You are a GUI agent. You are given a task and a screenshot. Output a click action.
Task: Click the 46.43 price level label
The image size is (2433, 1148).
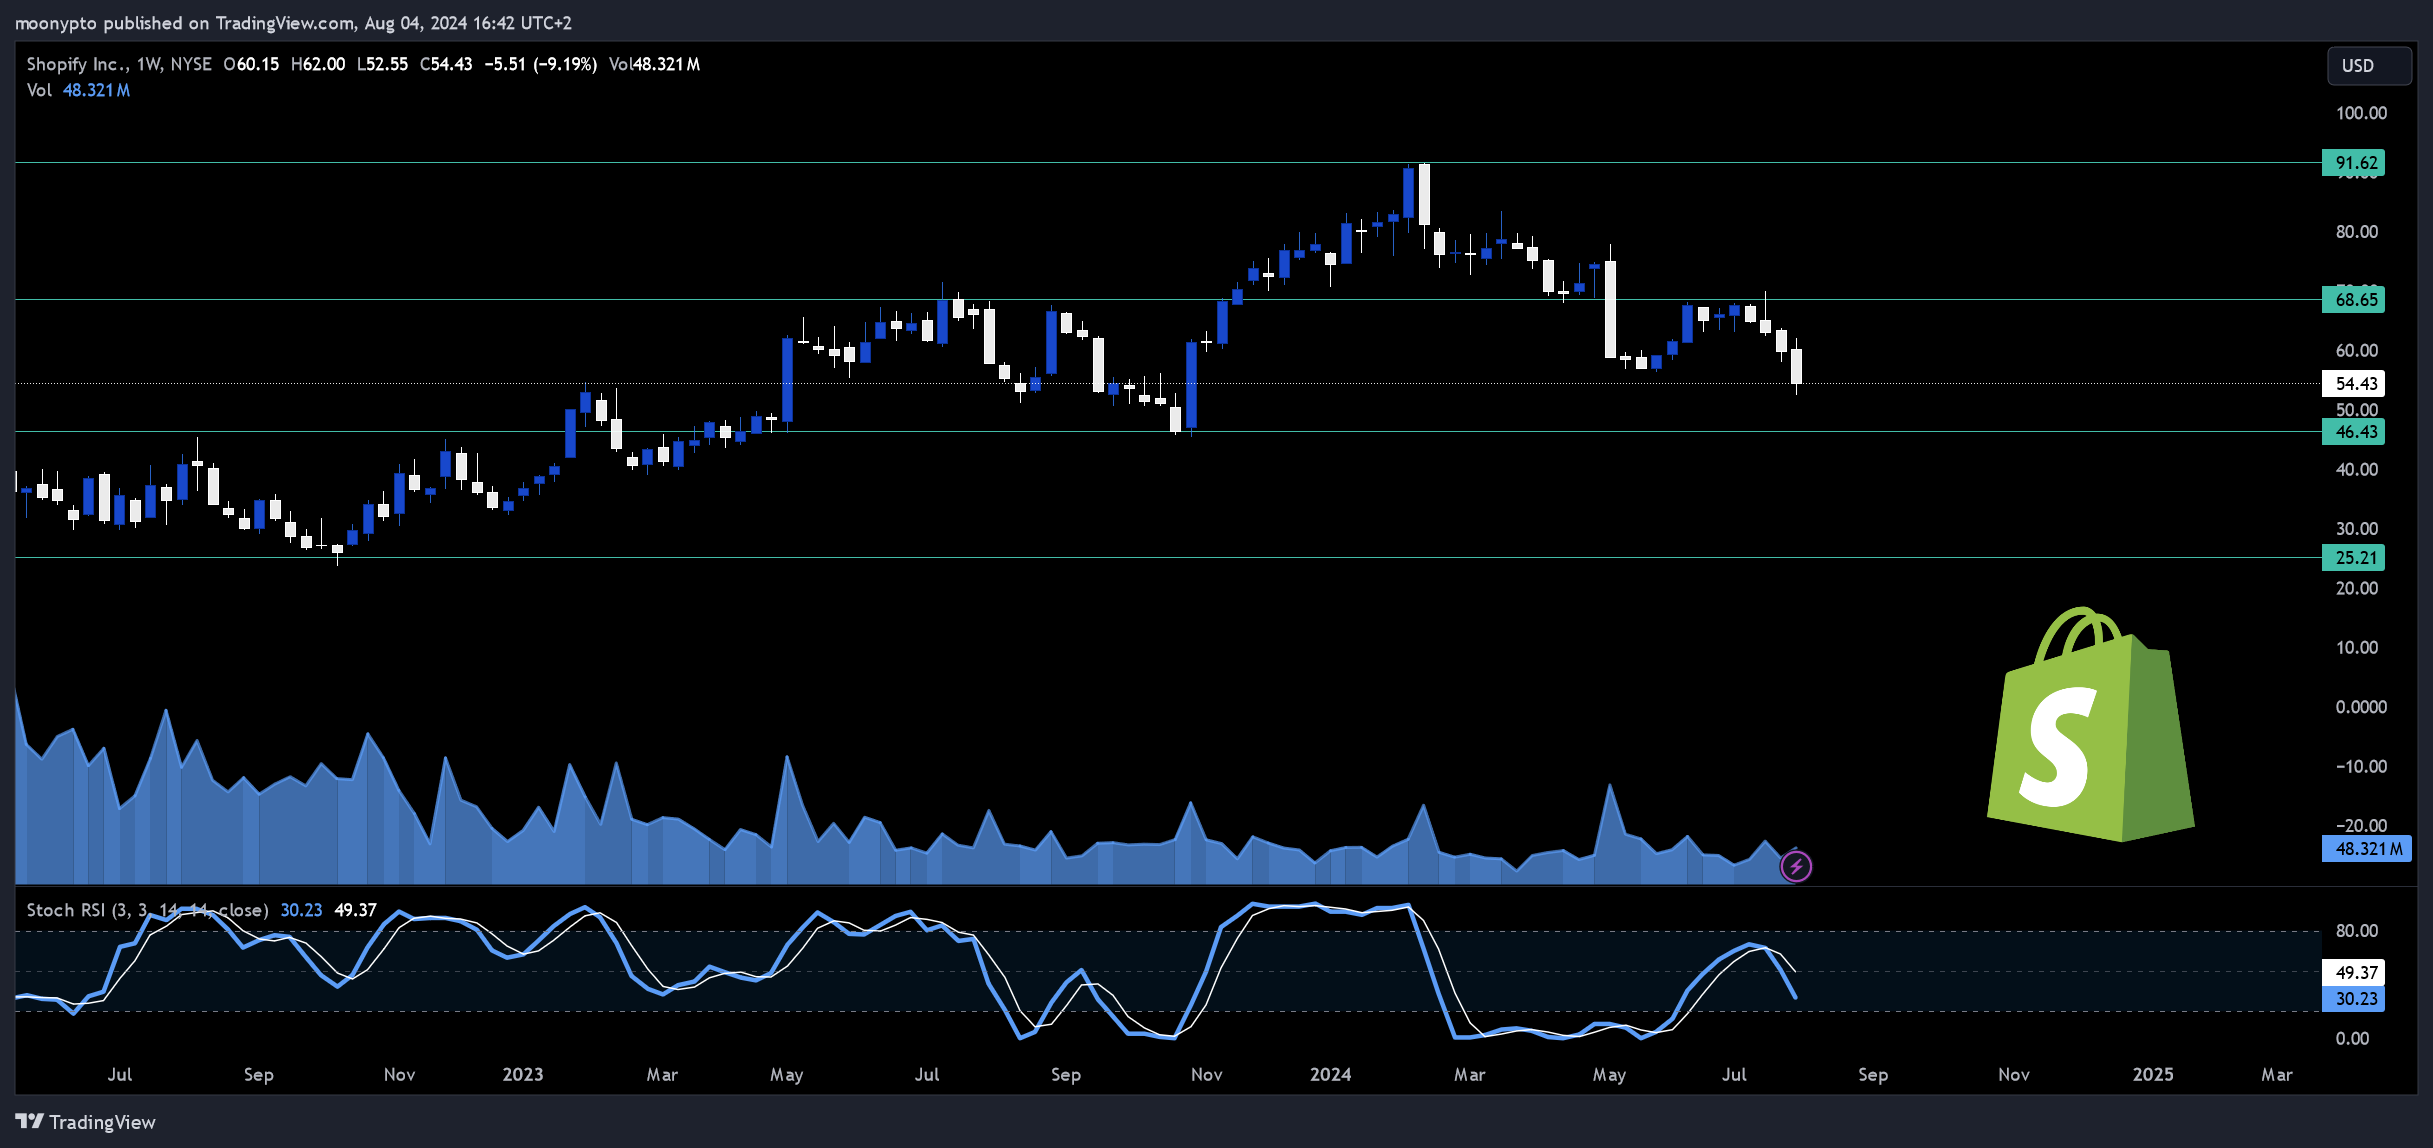click(x=2353, y=432)
